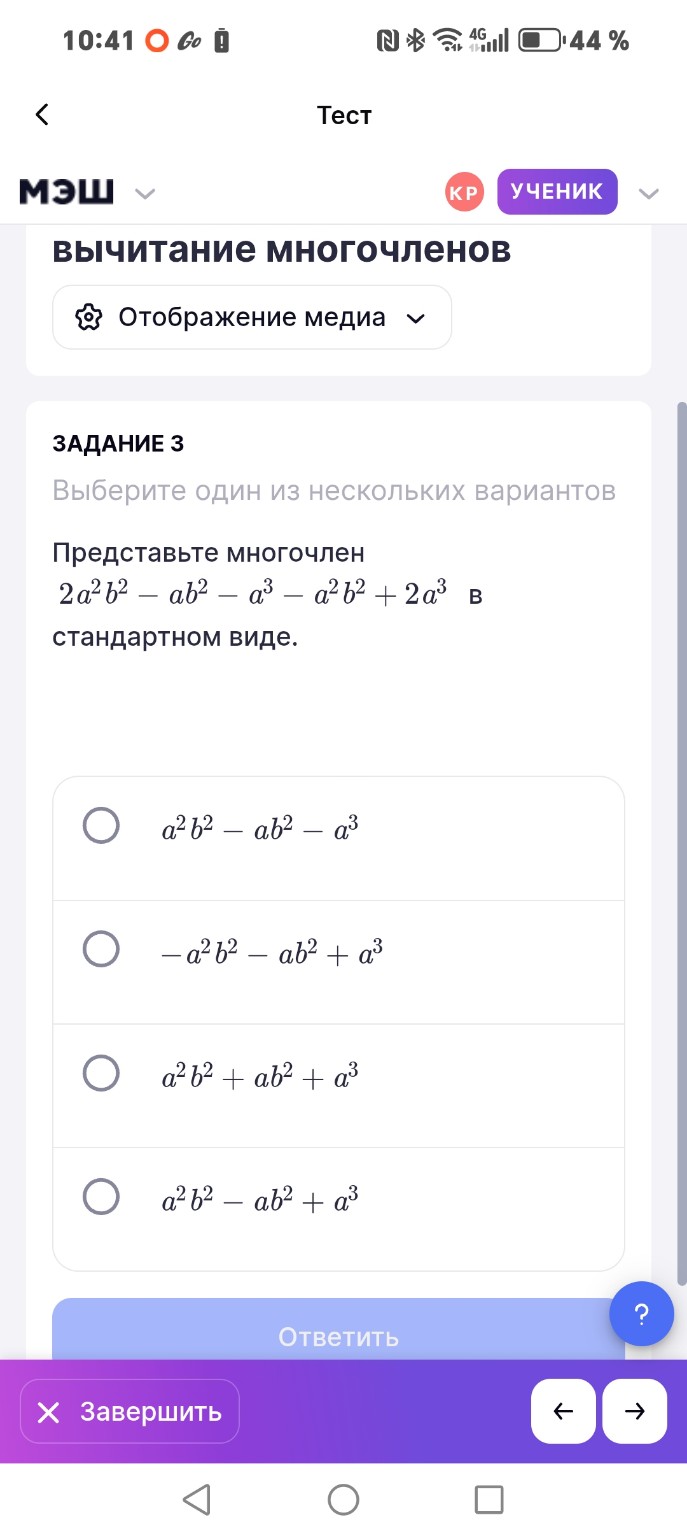
Task: Select answer −a²b² − ab² + a³
Action: click(99, 949)
